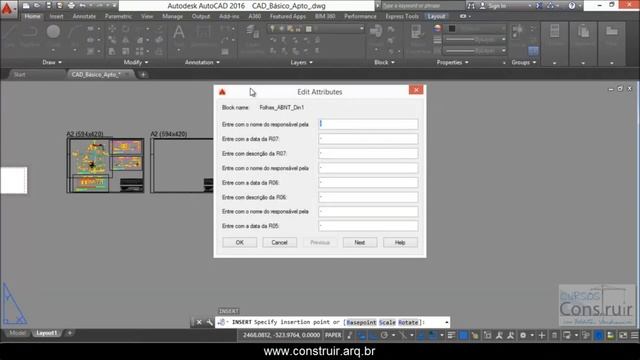This screenshot has height=360, width=640.
Task: Click the first responsável pela name field
Action: (x=368, y=124)
